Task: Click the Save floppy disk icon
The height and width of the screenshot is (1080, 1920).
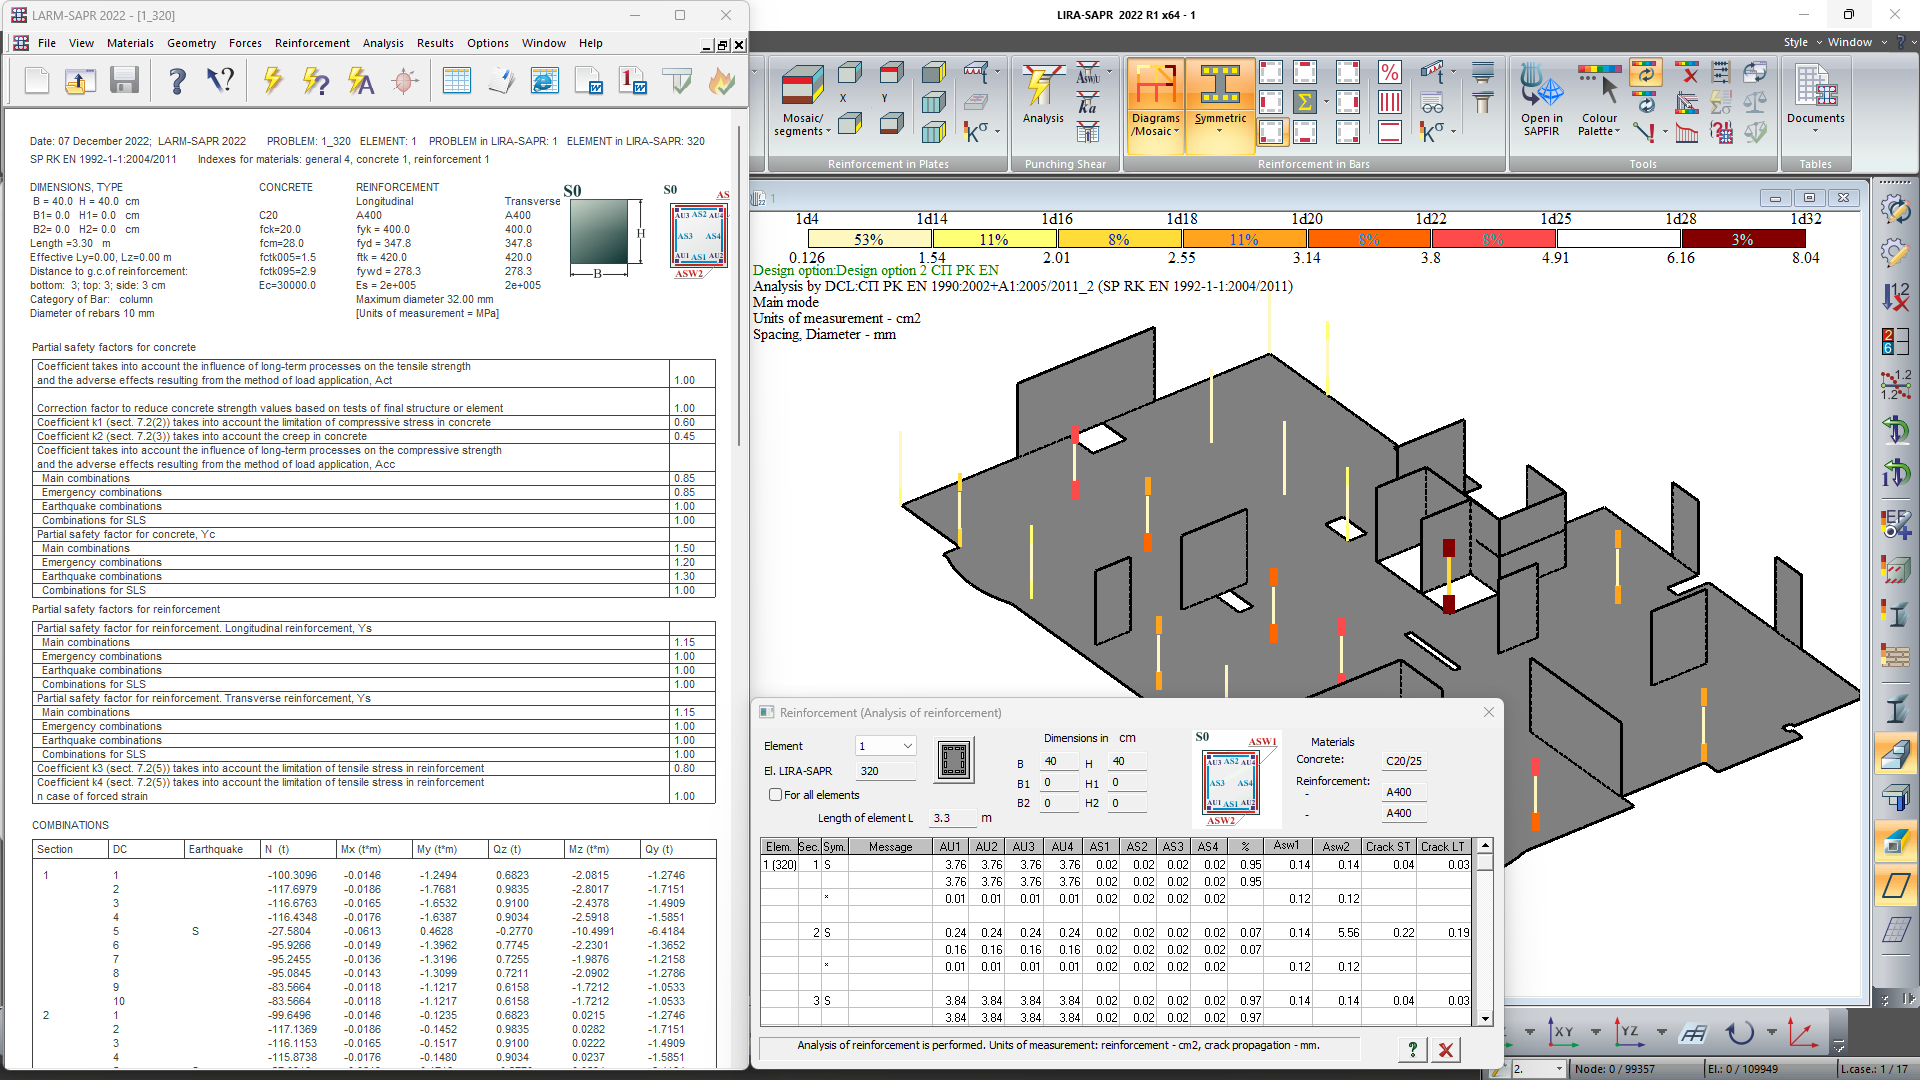Action: [x=124, y=81]
